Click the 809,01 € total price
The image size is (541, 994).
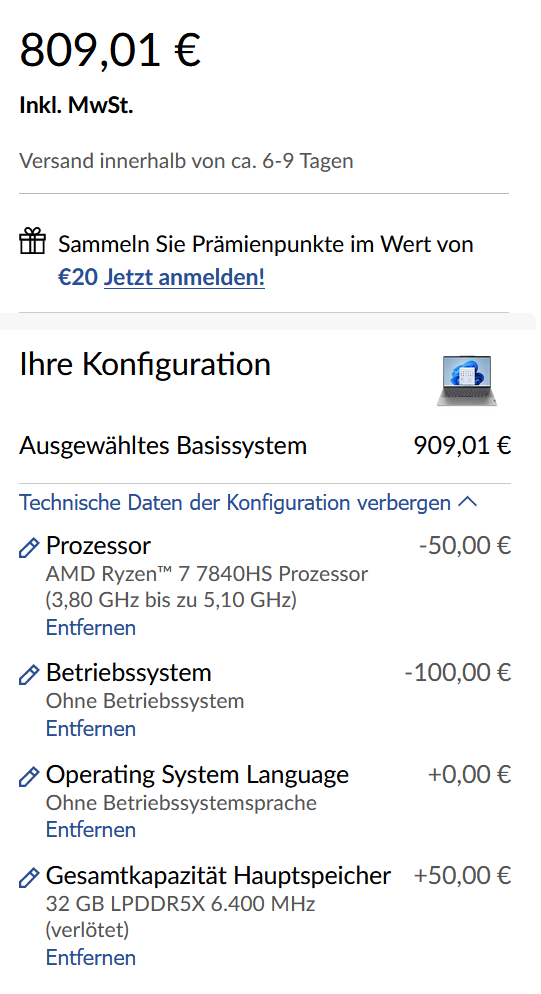(110, 49)
